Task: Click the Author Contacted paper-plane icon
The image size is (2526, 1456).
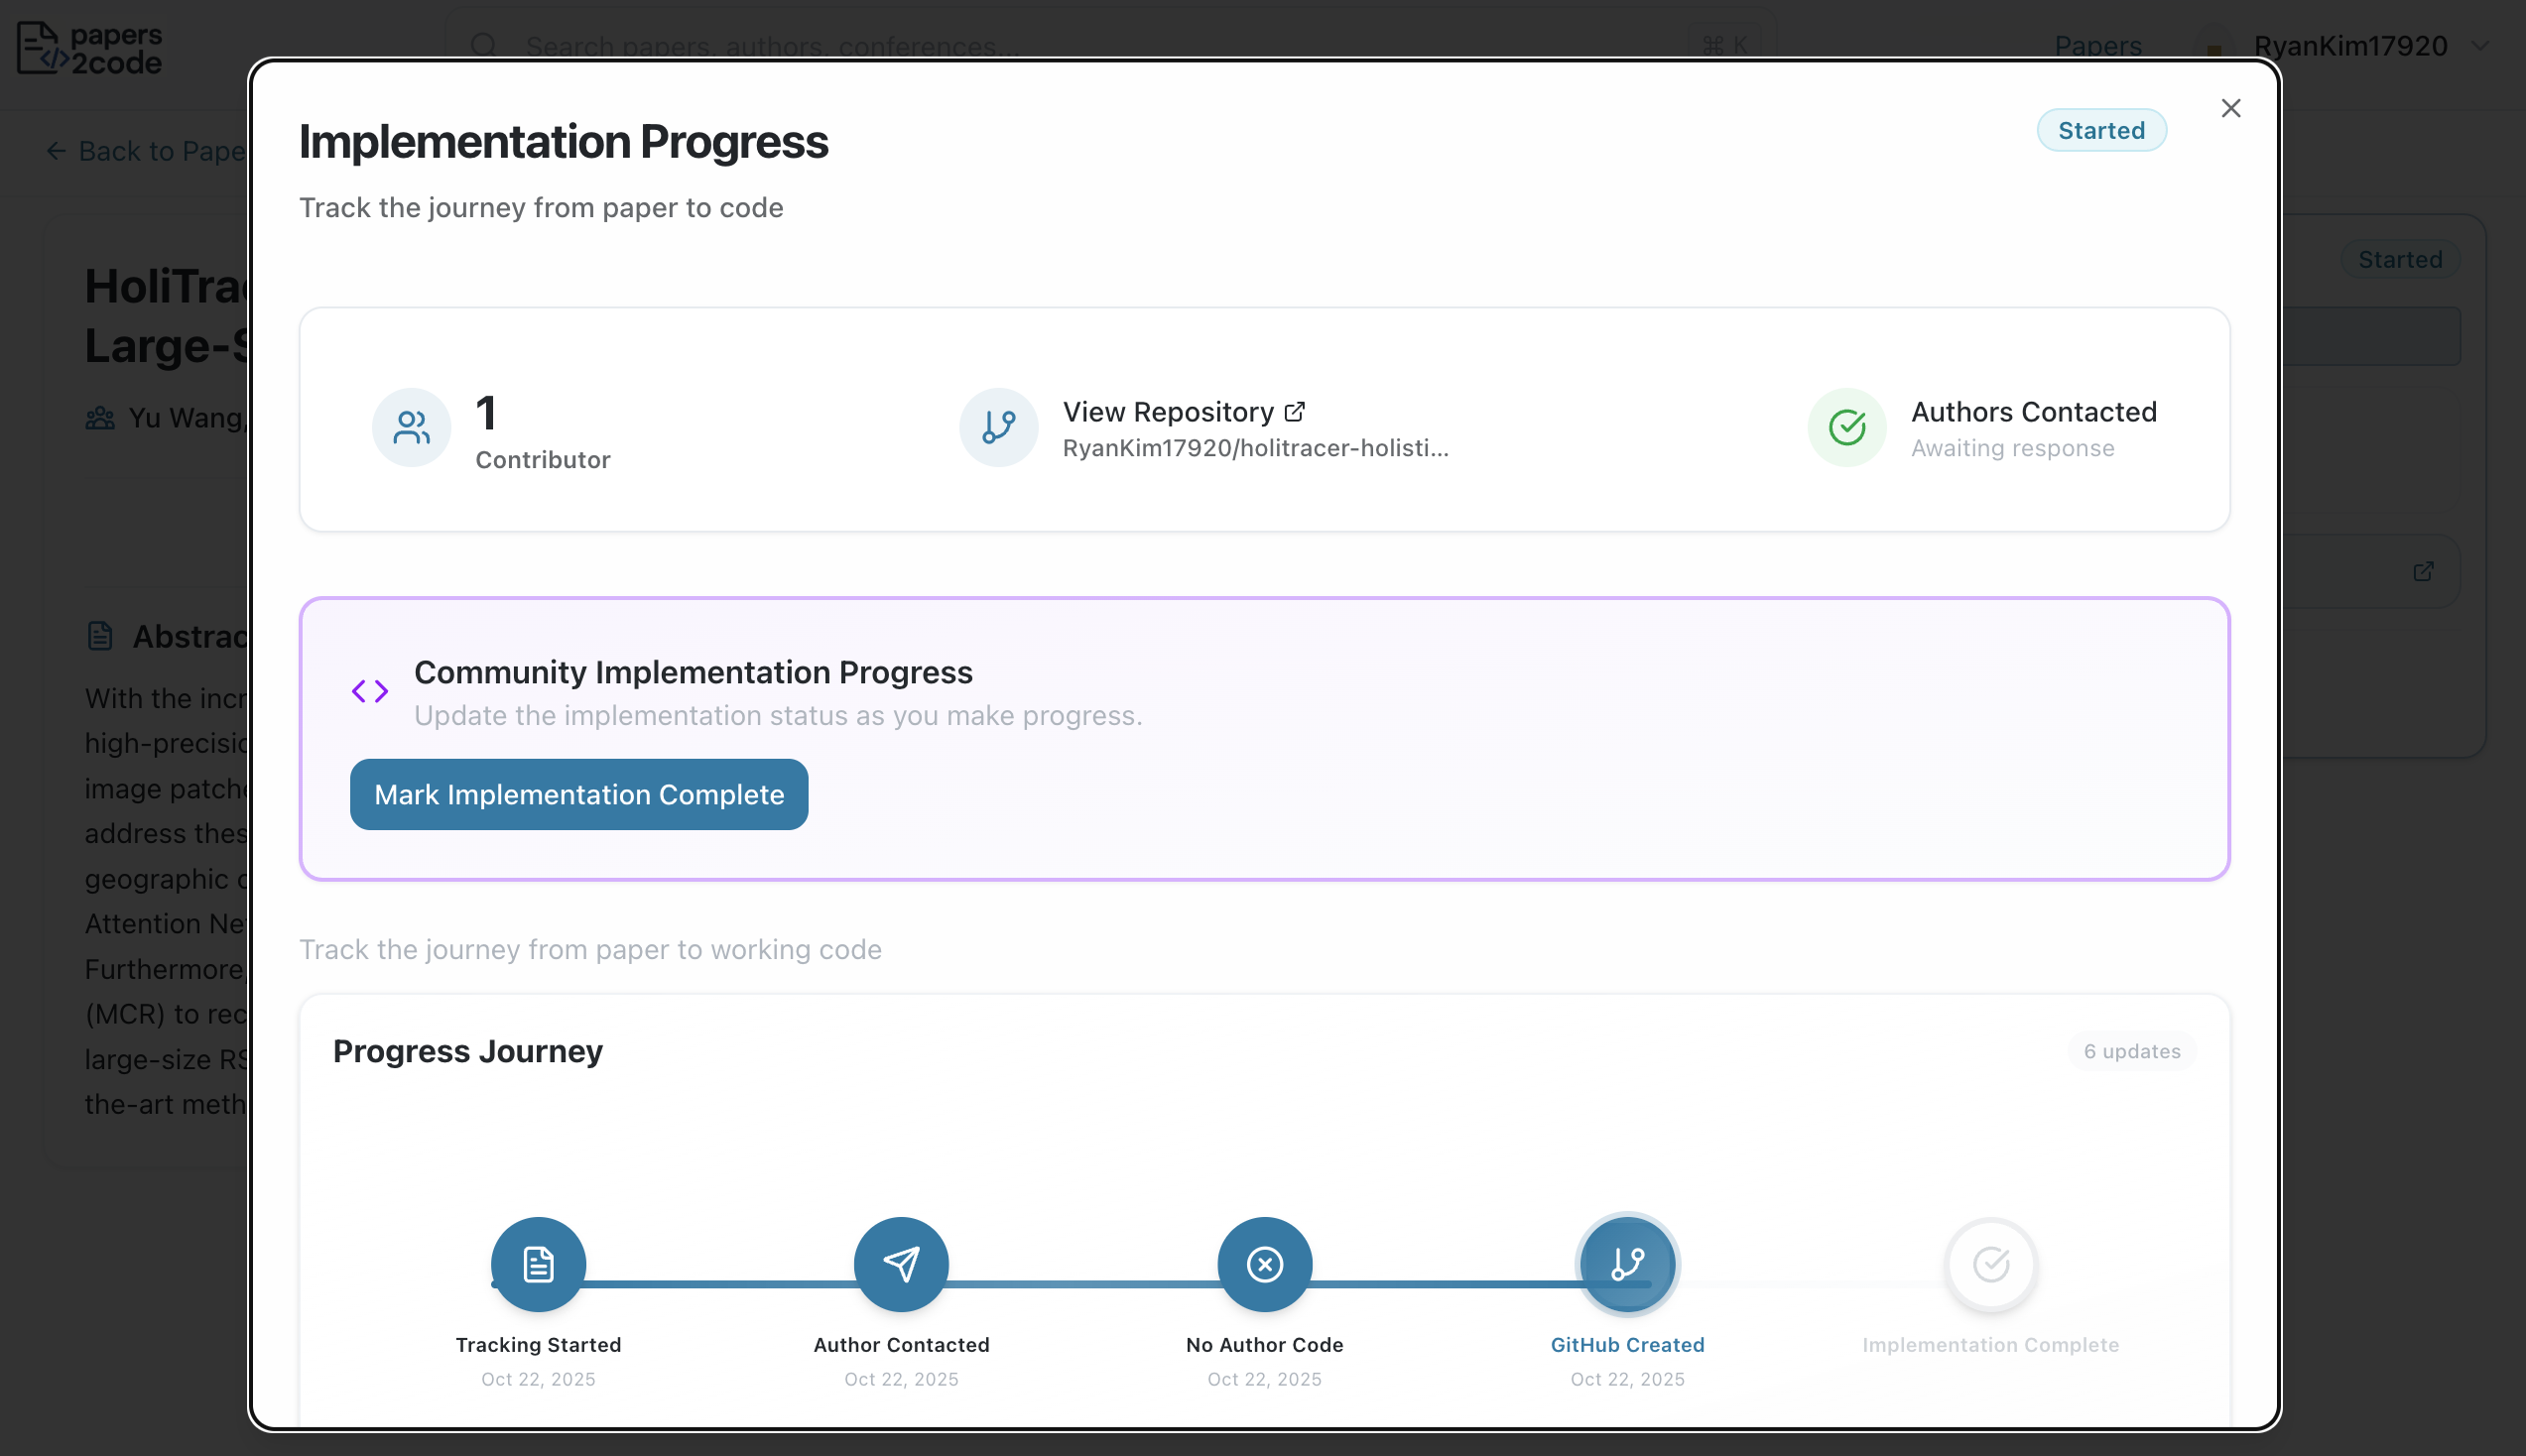Action: 901,1264
